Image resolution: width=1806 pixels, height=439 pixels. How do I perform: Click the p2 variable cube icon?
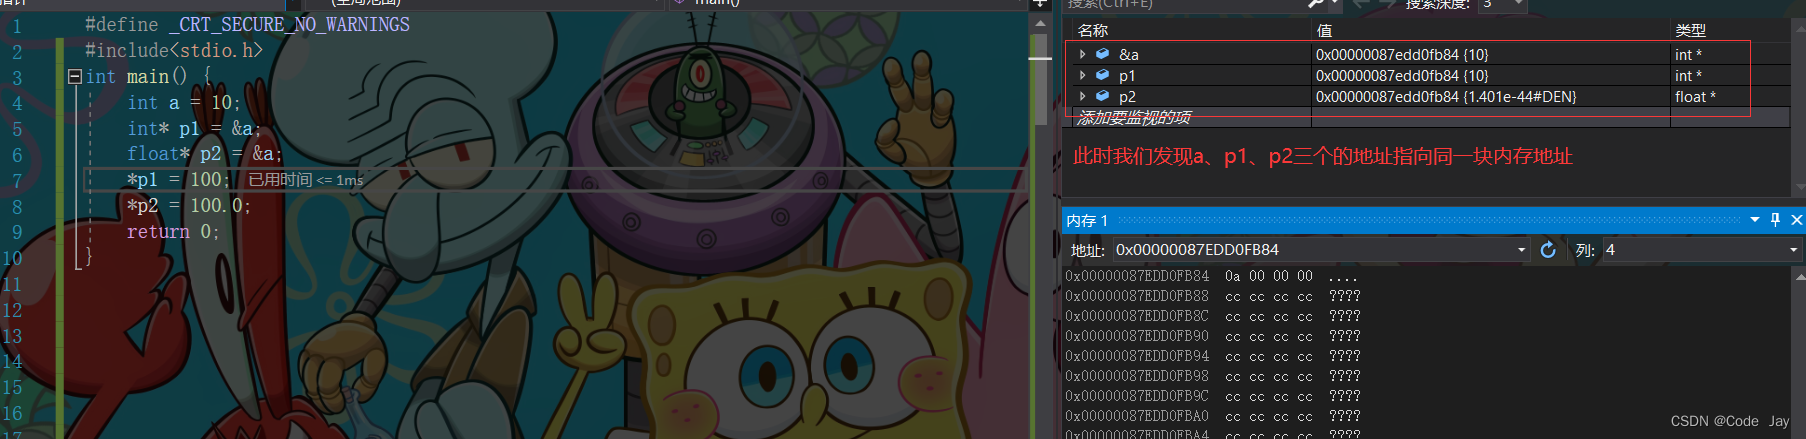tap(1102, 96)
